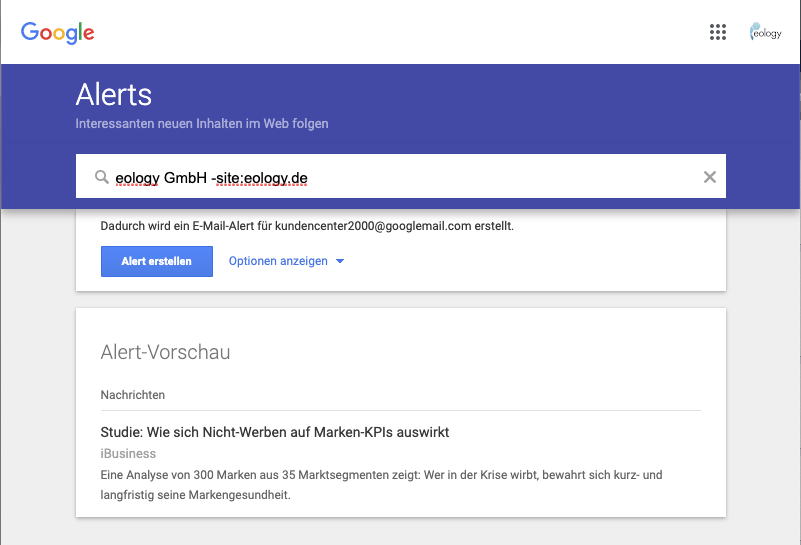The height and width of the screenshot is (545, 801).
Task: Click the Nachrichten section label
Action: tap(132, 395)
